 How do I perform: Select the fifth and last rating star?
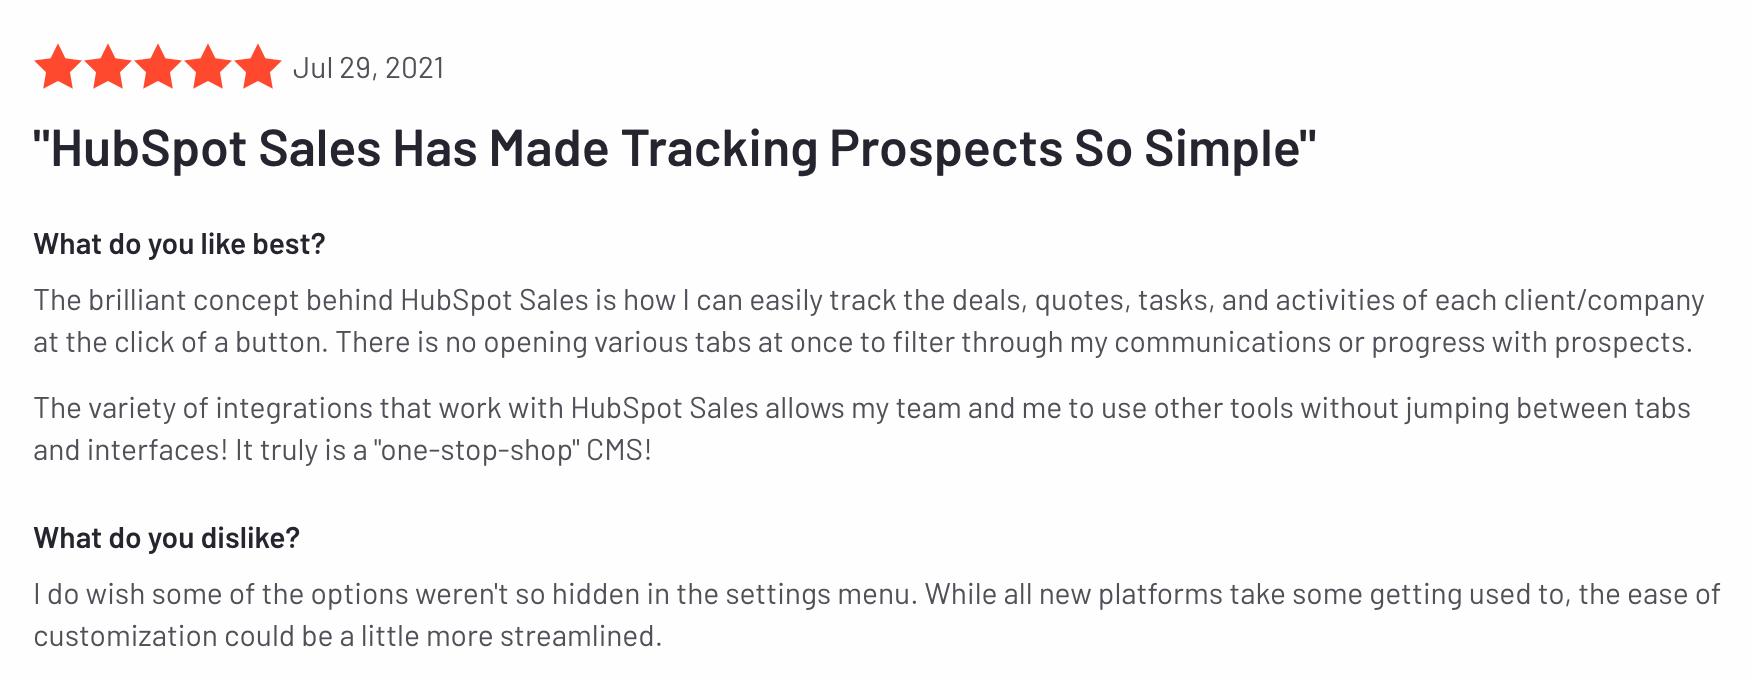(258, 67)
